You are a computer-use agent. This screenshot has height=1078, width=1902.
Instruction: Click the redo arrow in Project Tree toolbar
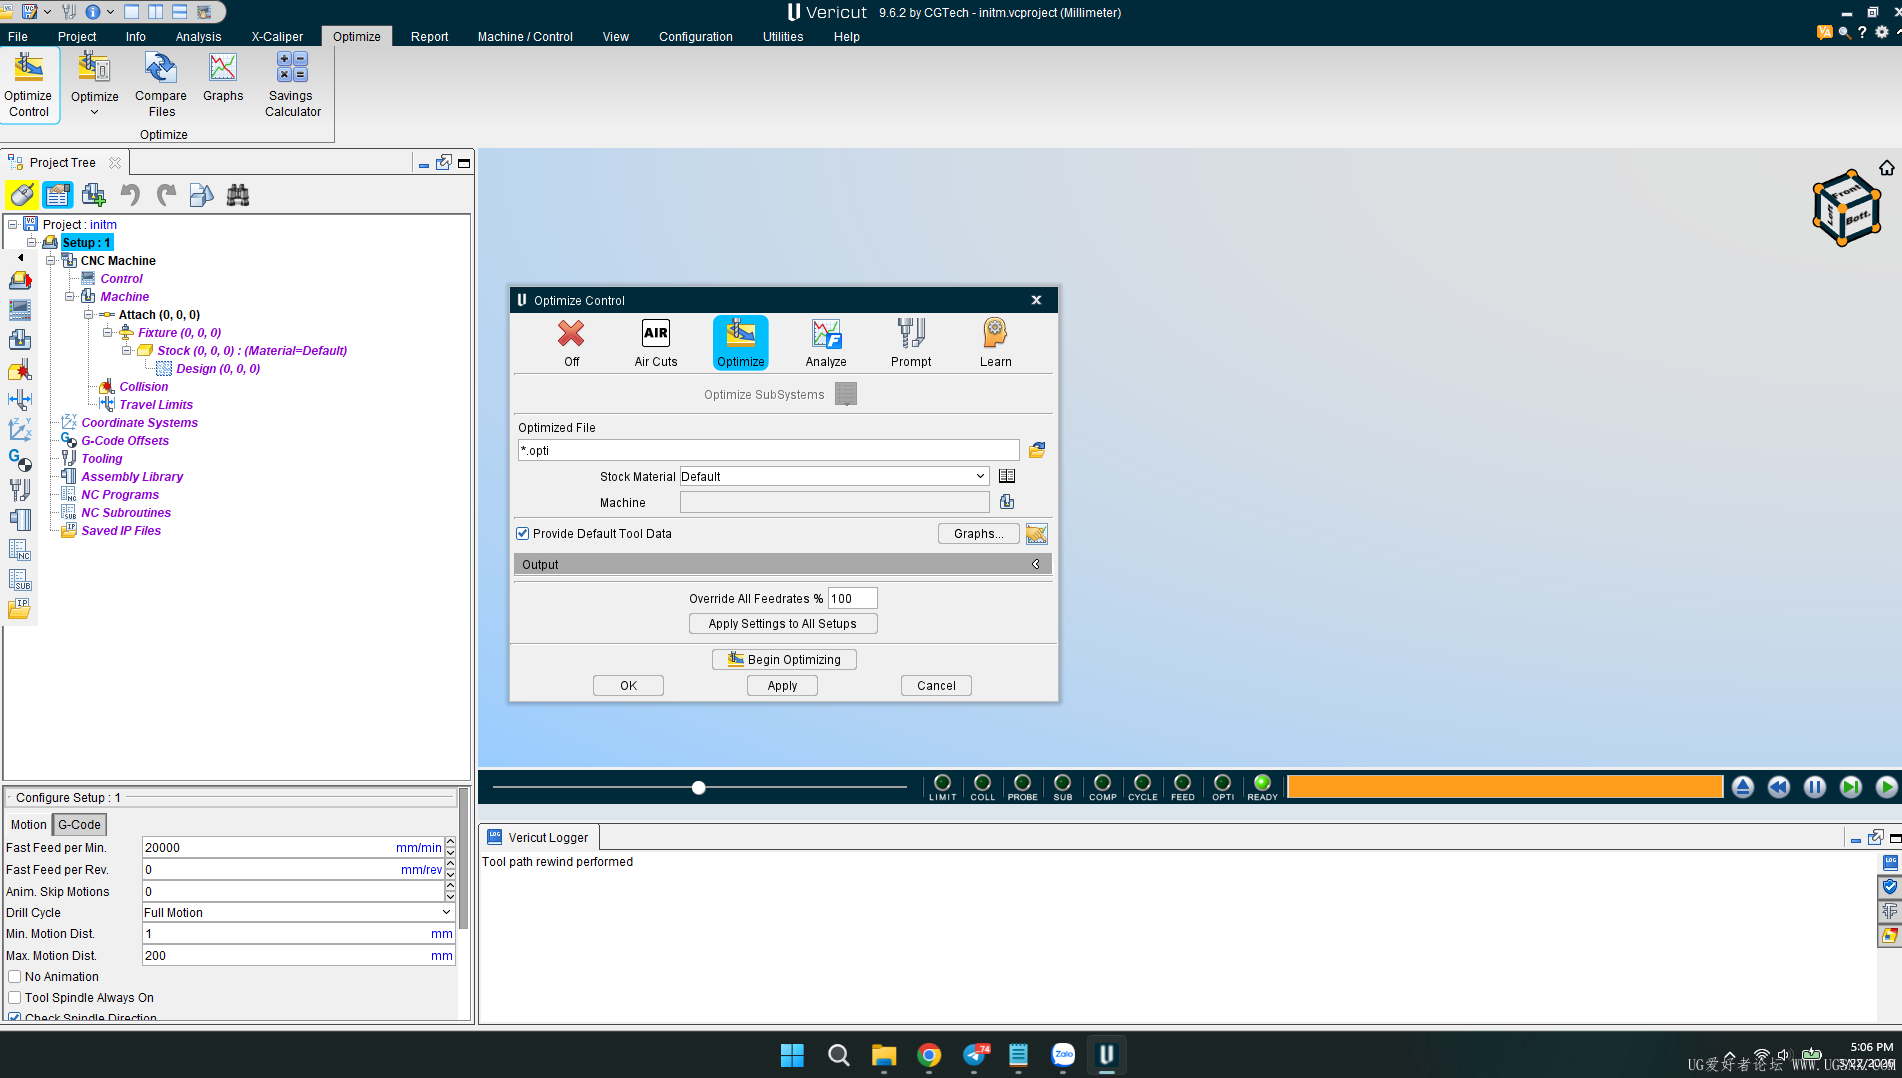coord(166,195)
